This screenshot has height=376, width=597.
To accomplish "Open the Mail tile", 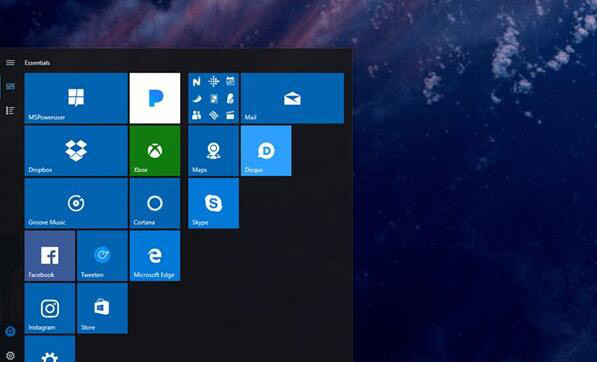I will pos(292,98).
